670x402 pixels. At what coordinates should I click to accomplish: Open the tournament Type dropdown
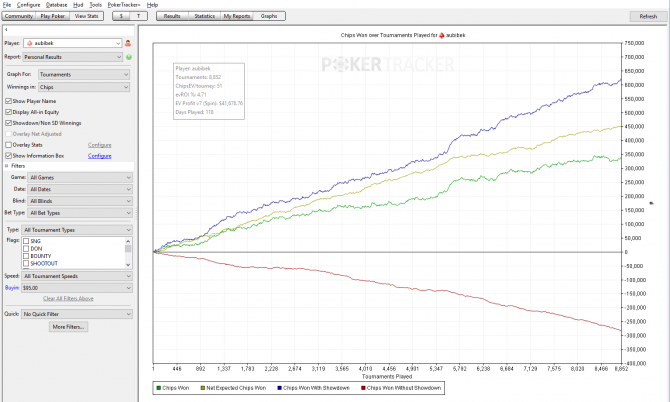(x=77, y=230)
